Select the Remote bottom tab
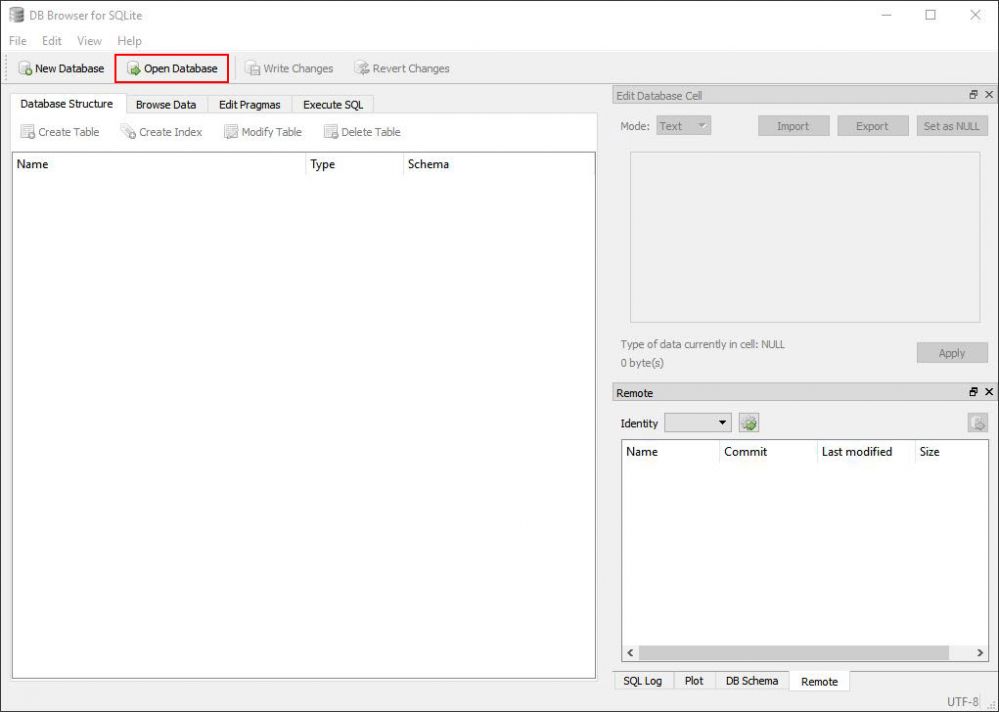The height and width of the screenshot is (712, 999). pos(819,681)
